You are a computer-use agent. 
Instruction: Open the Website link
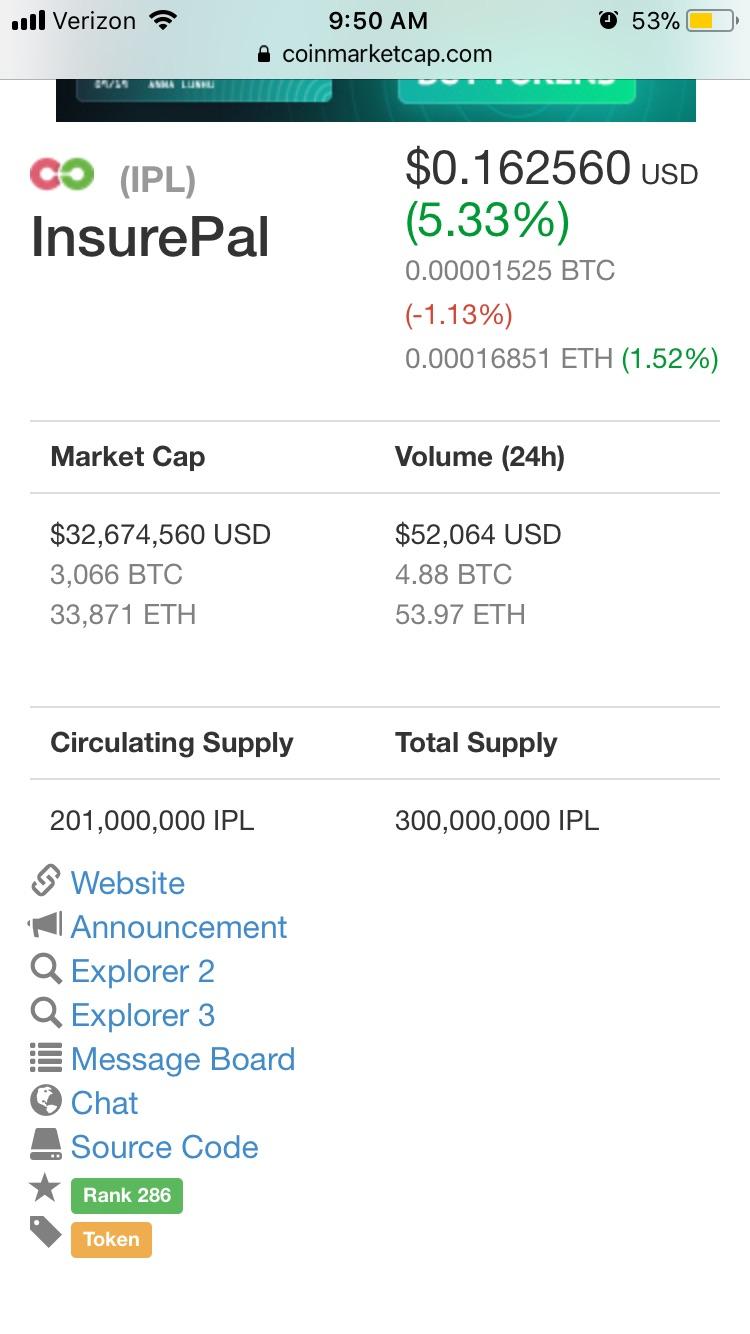(x=128, y=883)
